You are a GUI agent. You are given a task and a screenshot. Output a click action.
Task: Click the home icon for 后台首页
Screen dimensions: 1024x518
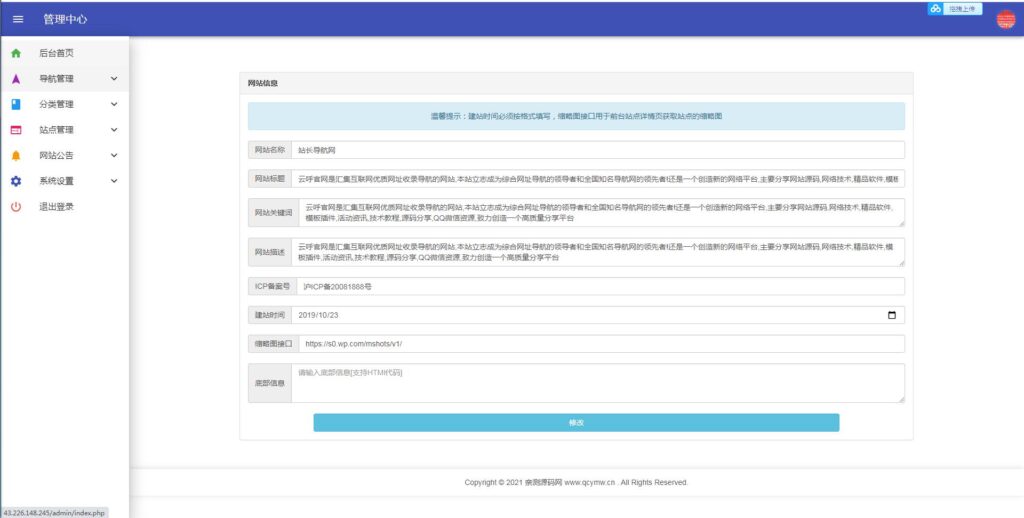pos(16,54)
